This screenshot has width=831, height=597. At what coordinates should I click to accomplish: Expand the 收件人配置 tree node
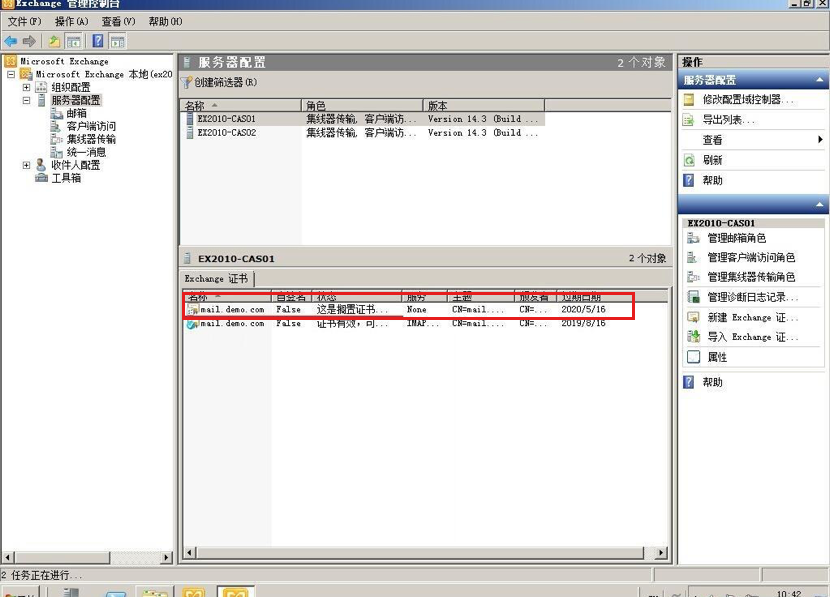point(26,165)
